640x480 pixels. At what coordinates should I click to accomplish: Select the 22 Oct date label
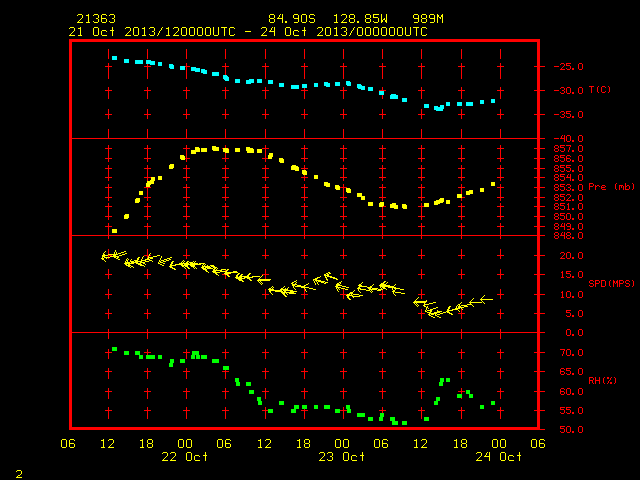184,456
